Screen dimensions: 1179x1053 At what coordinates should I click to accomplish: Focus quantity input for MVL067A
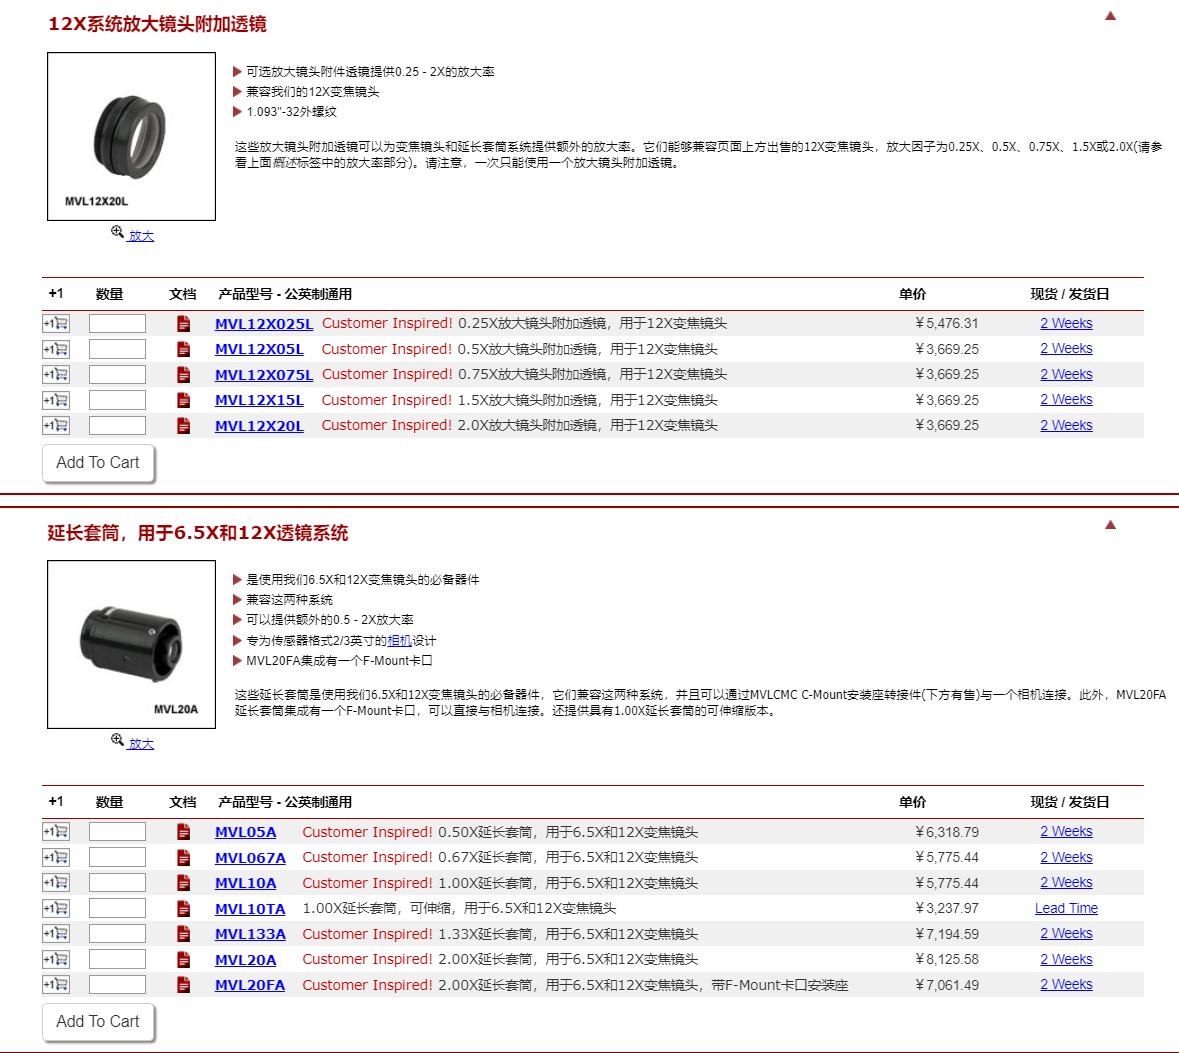(x=117, y=858)
